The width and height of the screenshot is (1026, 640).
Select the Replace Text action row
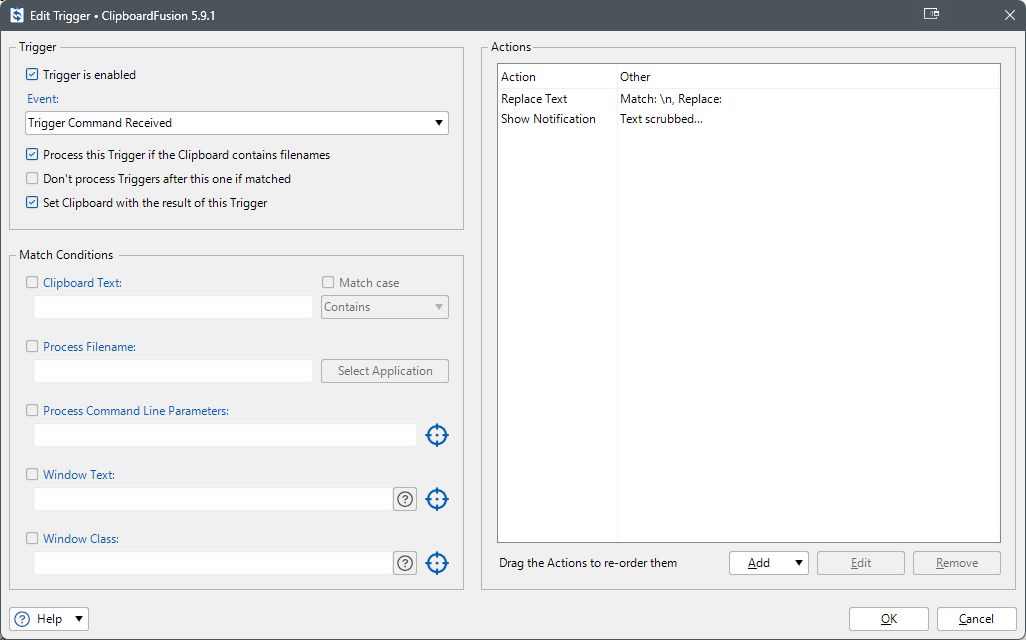(749, 99)
